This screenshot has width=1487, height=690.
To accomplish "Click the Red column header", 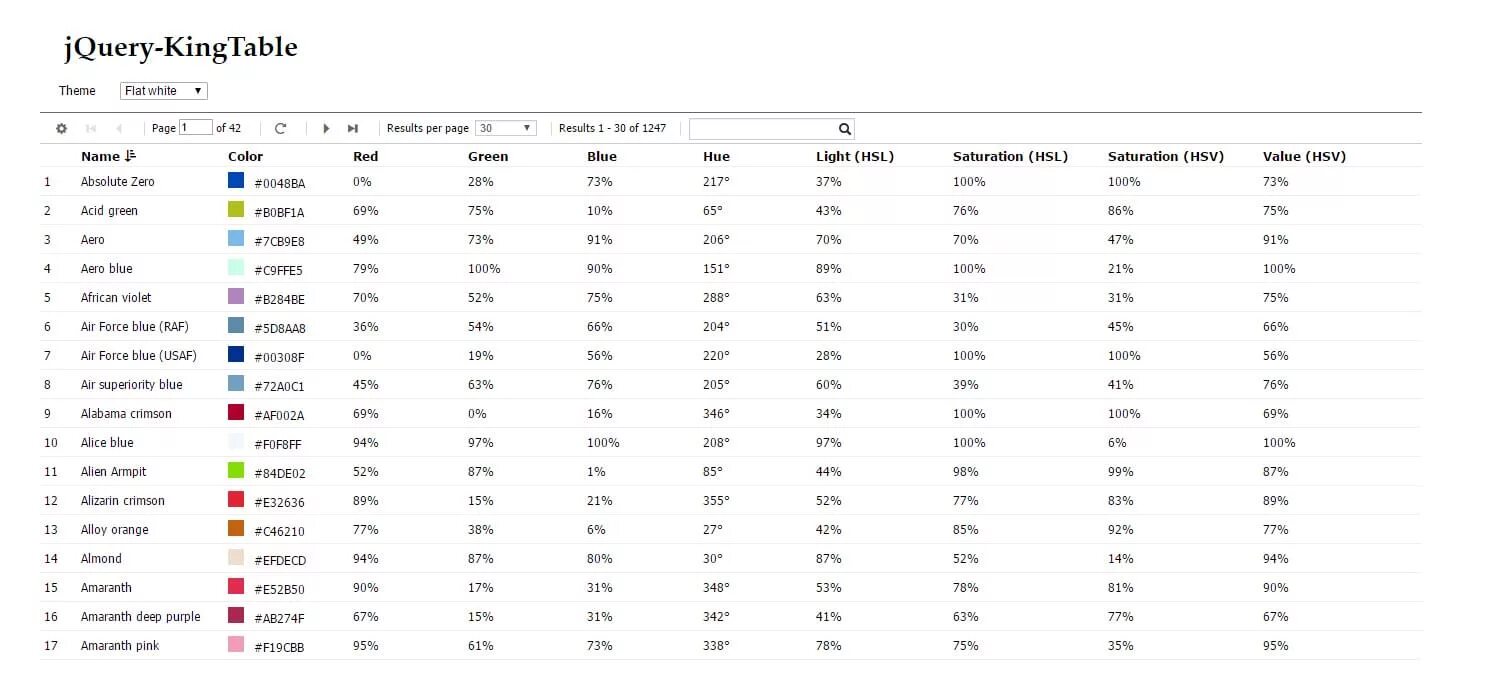I will pos(366,156).
